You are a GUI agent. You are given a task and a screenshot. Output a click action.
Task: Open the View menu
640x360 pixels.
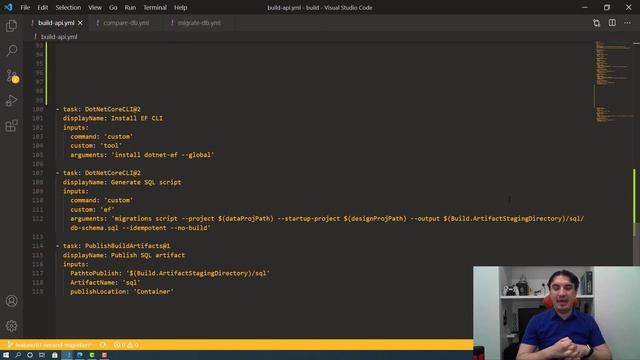pyautogui.click(x=95, y=7)
